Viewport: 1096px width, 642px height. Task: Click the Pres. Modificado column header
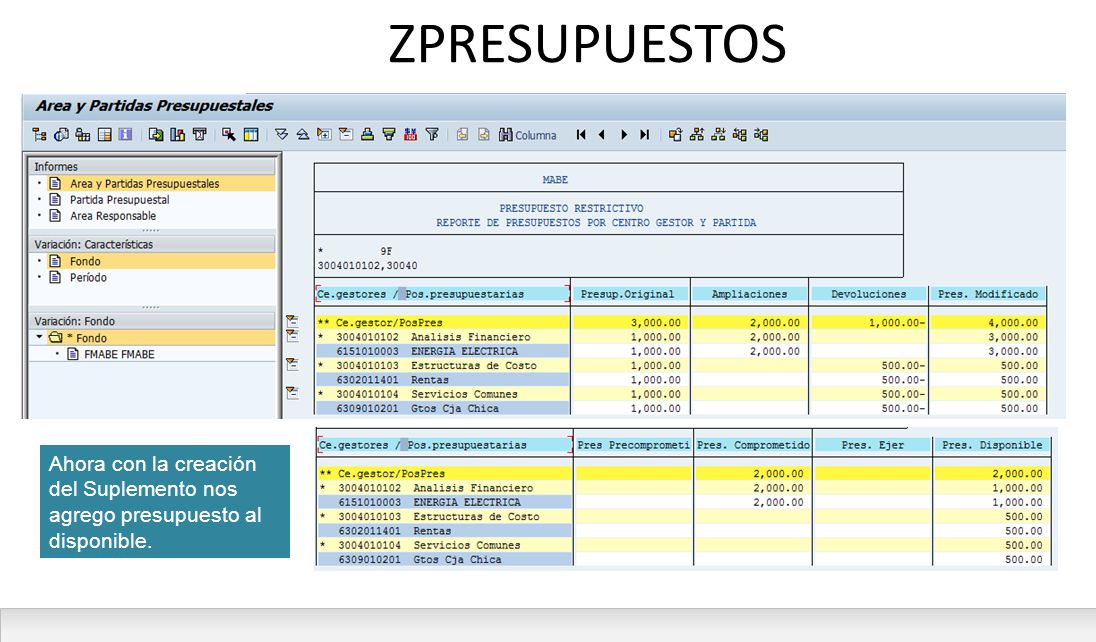tap(988, 294)
